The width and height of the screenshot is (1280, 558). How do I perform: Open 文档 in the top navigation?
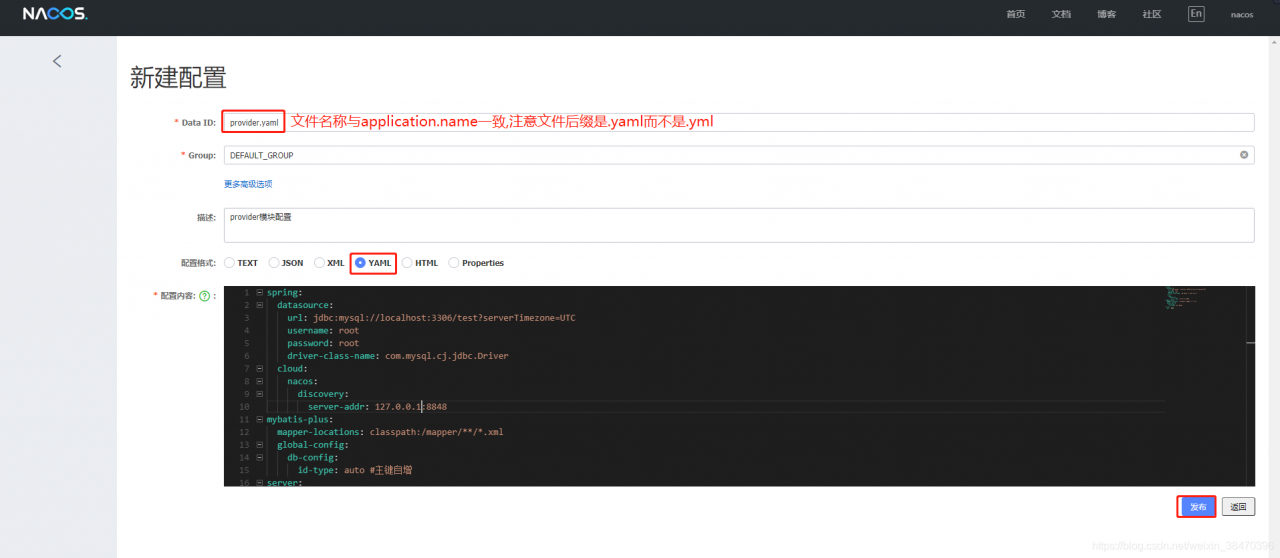(x=1061, y=14)
